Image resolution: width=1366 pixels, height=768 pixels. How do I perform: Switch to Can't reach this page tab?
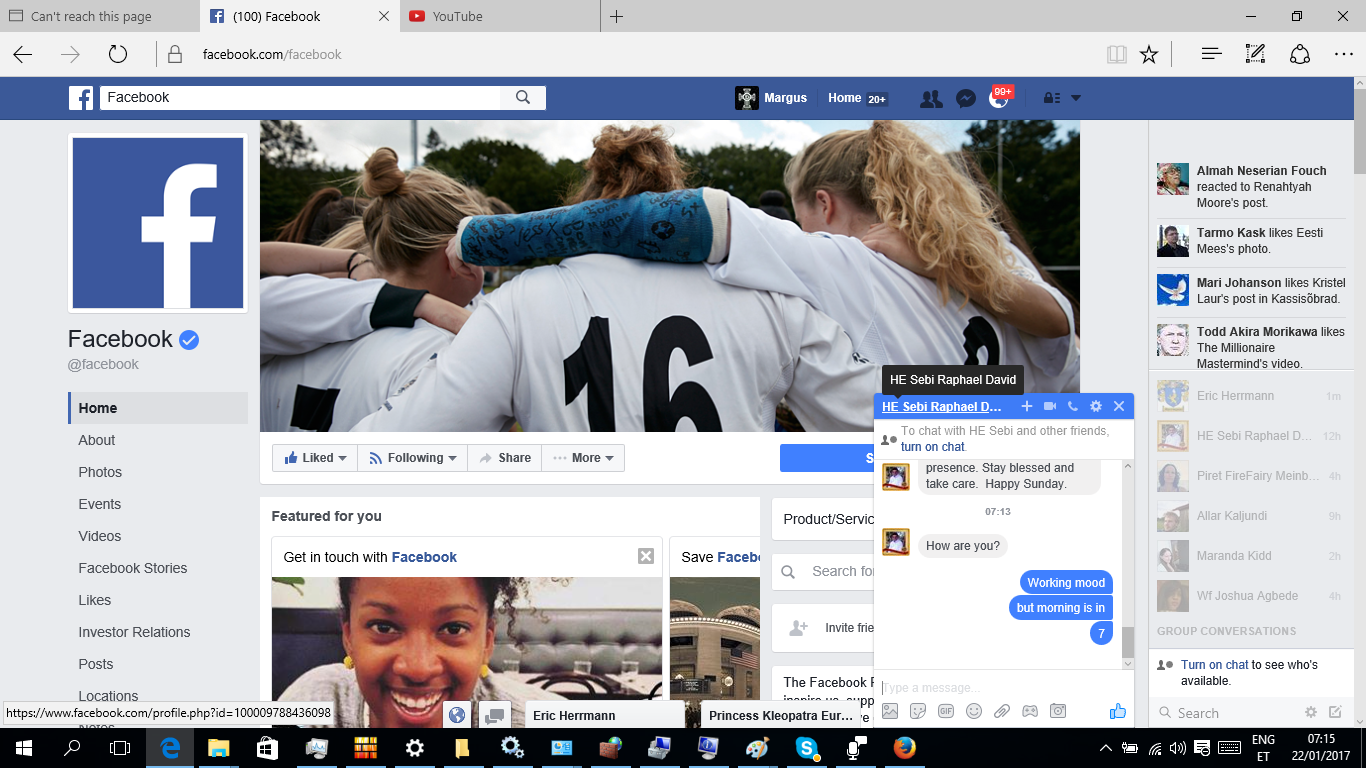click(x=100, y=16)
